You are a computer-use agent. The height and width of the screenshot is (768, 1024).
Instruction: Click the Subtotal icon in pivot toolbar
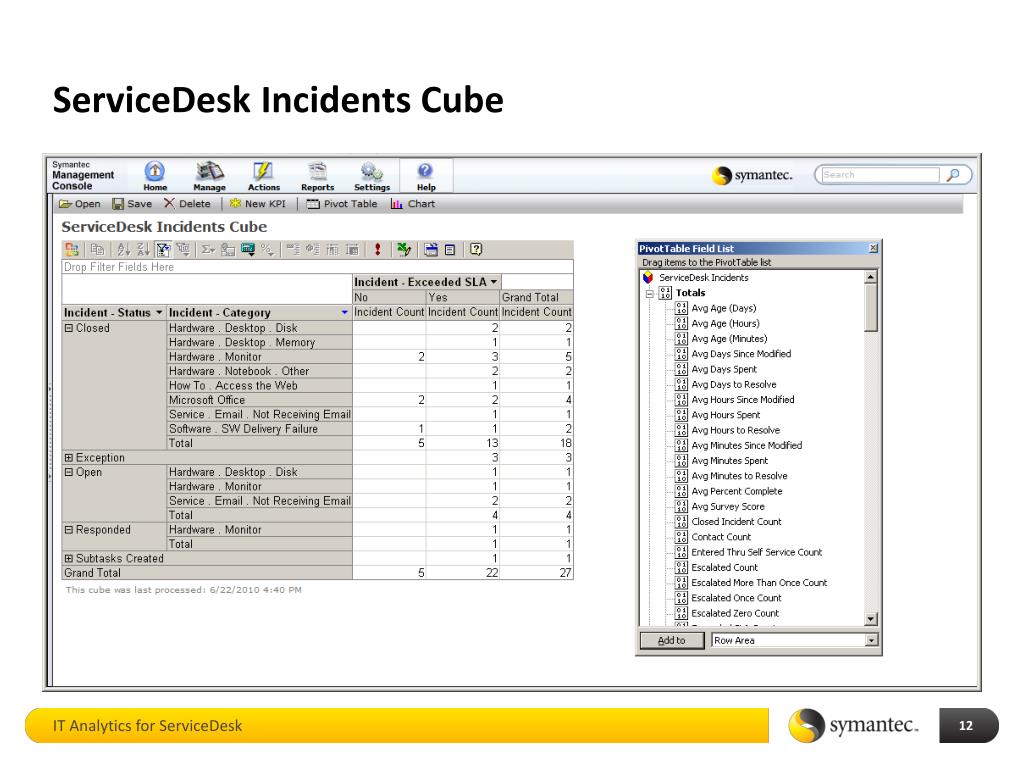point(228,249)
